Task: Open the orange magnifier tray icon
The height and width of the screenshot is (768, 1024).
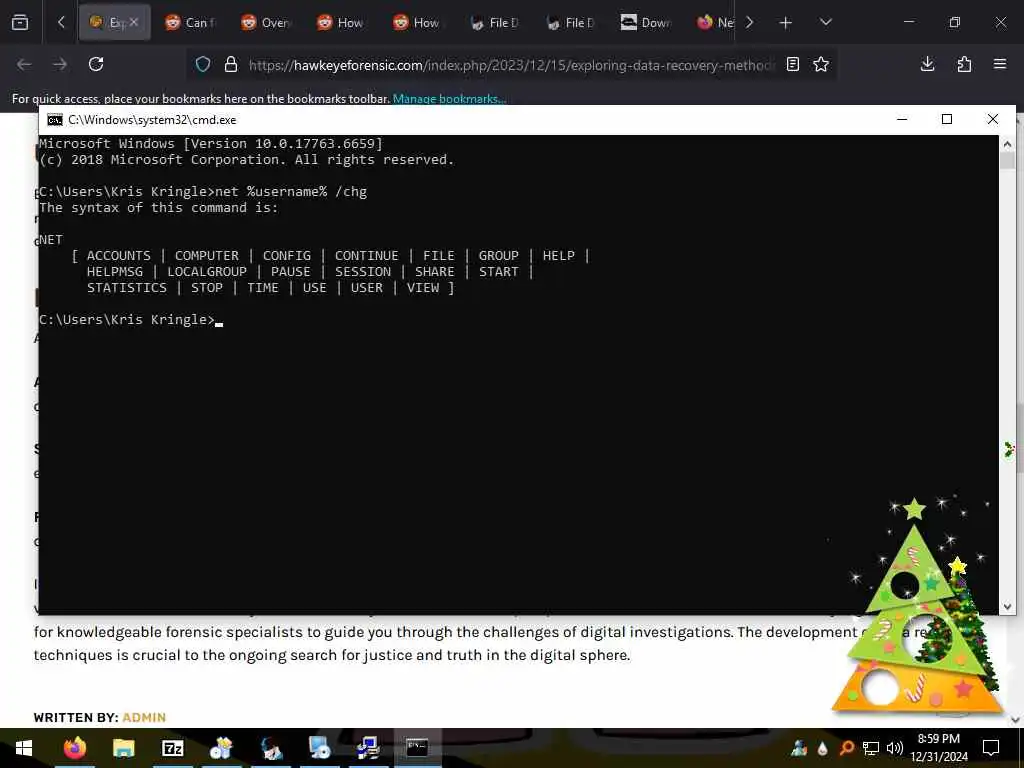Action: pyautogui.click(x=847, y=748)
